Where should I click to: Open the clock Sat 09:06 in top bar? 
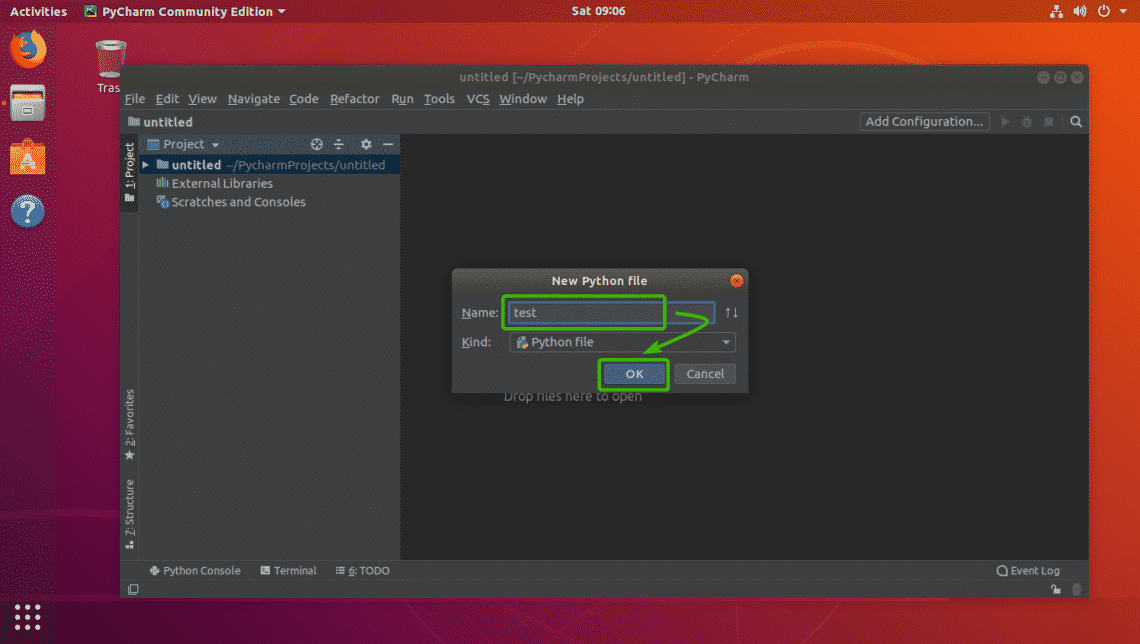pos(598,11)
